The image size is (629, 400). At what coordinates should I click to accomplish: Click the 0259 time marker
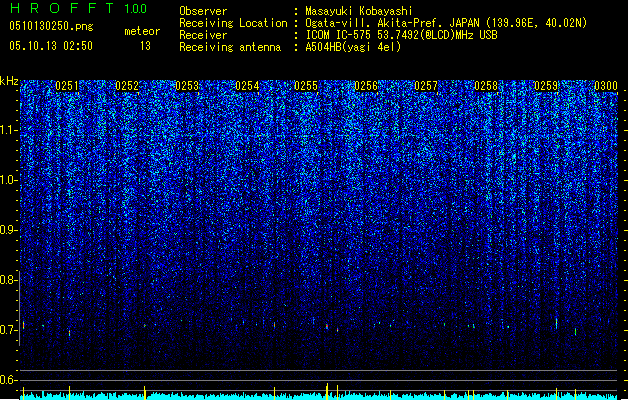pyautogui.click(x=546, y=86)
